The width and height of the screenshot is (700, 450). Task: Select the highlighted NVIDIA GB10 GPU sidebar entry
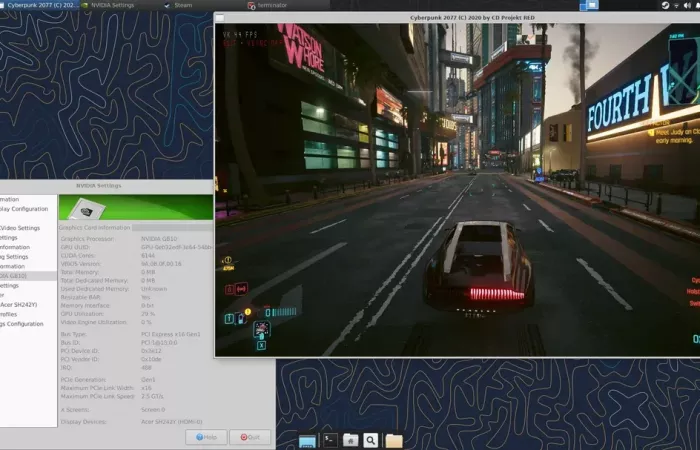[28, 276]
